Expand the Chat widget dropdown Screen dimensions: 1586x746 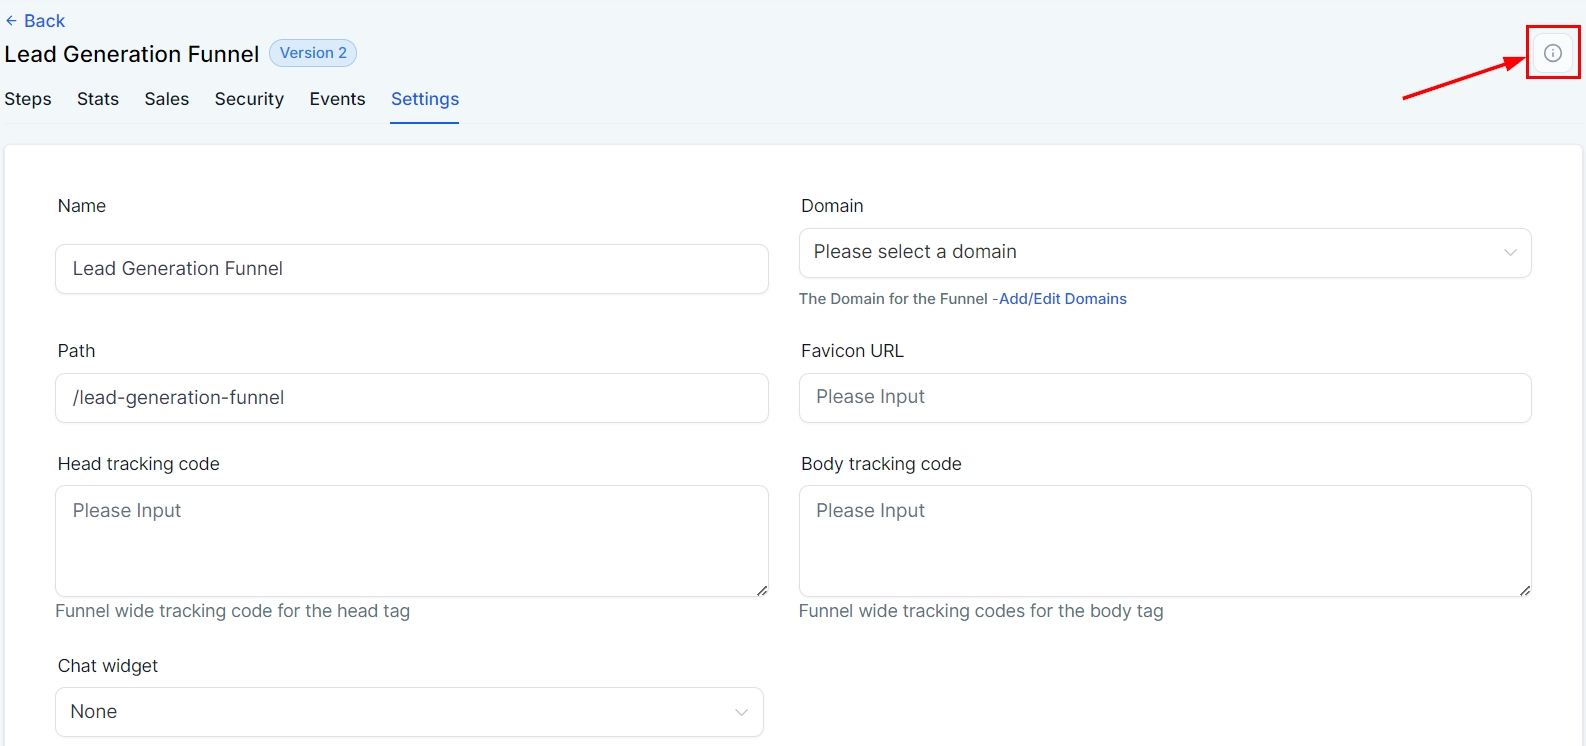(x=409, y=712)
